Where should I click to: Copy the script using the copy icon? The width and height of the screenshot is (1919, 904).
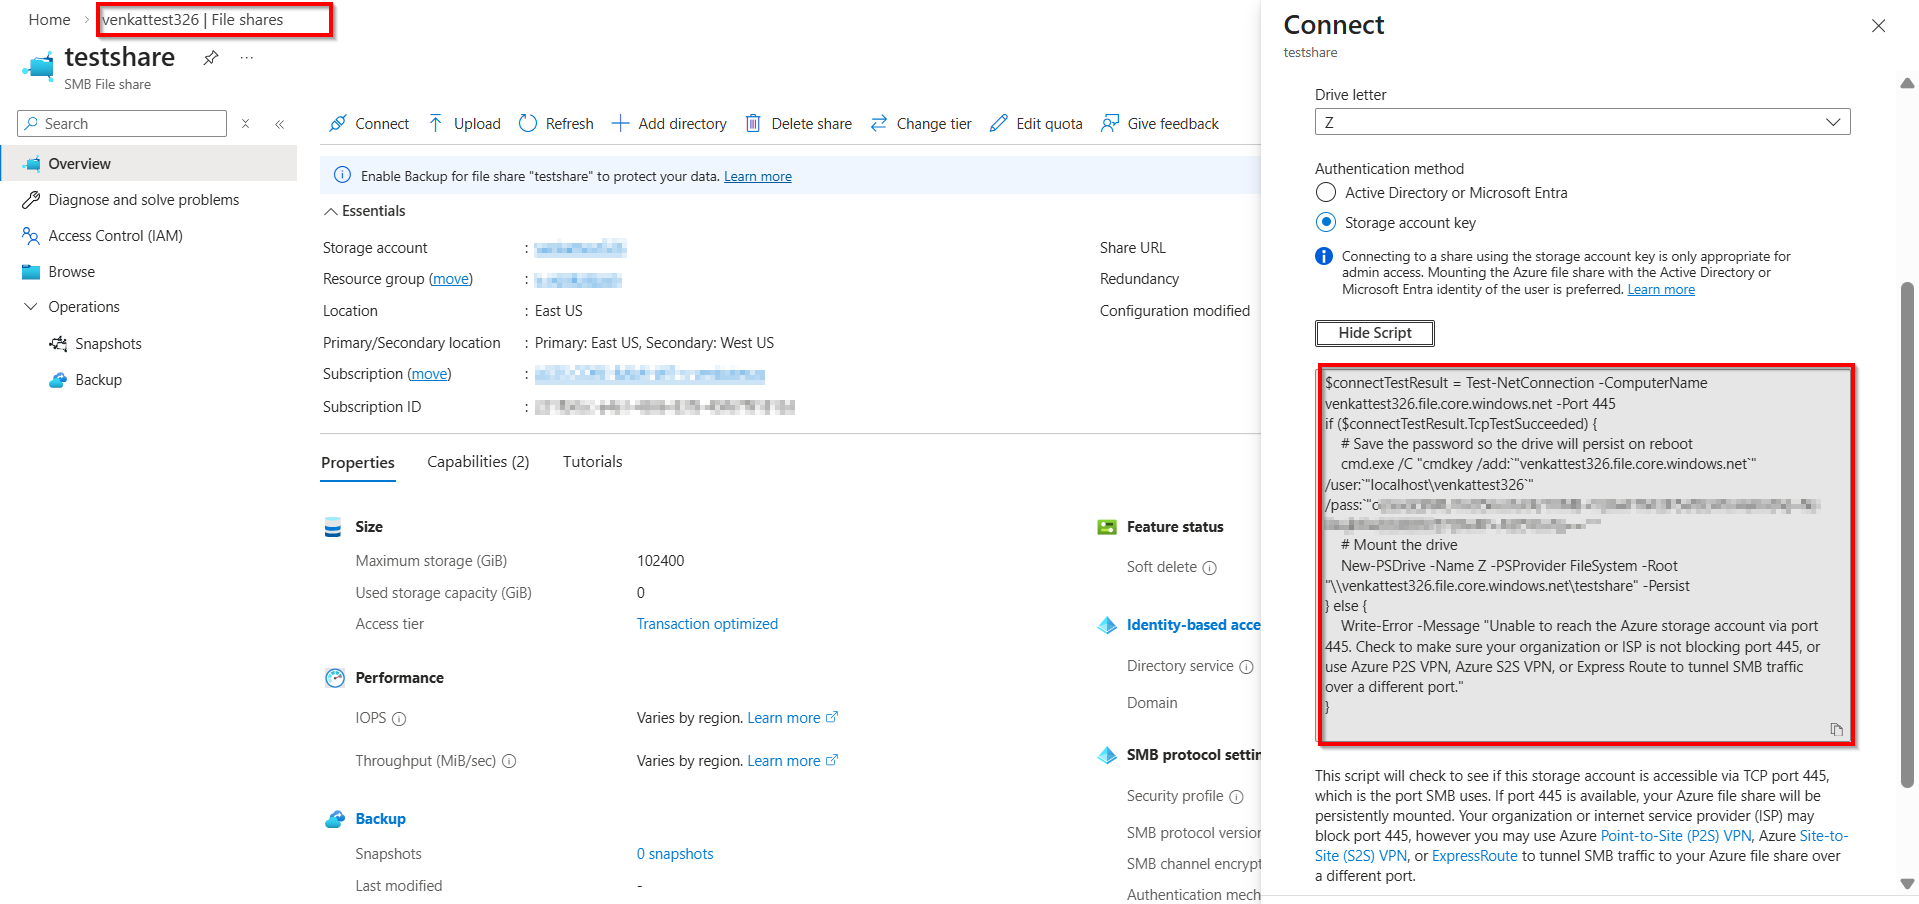click(x=1836, y=729)
